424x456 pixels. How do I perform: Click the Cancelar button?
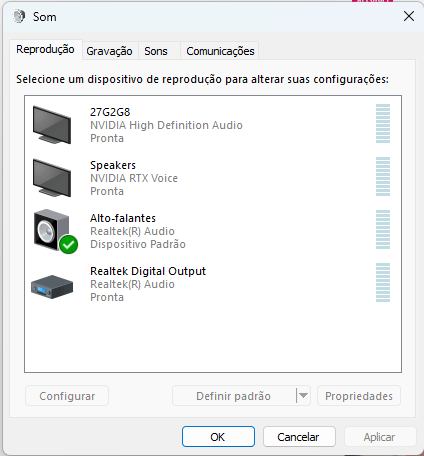pos(299,437)
